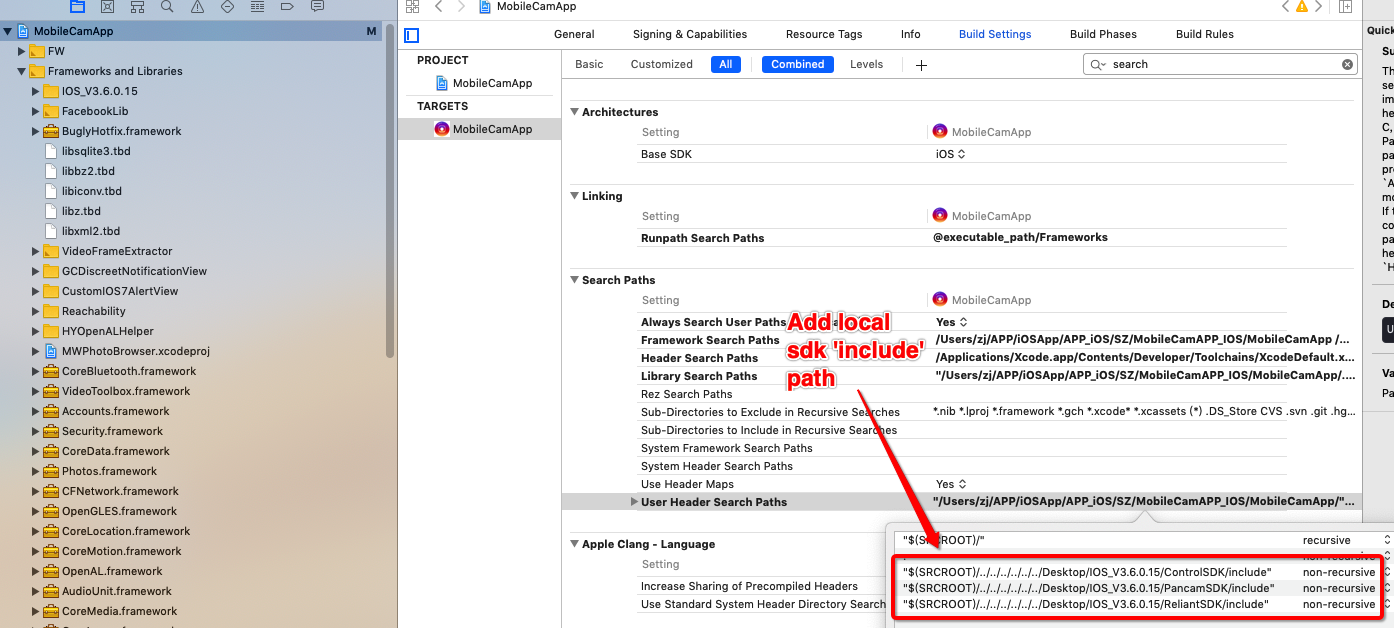This screenshot has height=628, width=1394.
Task: Click the build settings search input
Action: pyautogui.click(x=1222, y=64)
